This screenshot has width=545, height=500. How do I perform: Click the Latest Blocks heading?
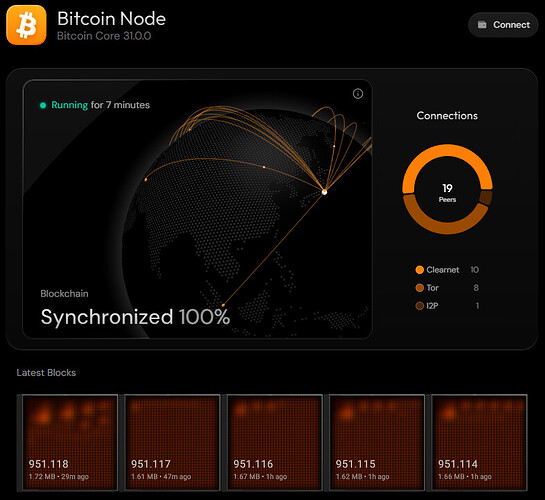coord(46,372)
